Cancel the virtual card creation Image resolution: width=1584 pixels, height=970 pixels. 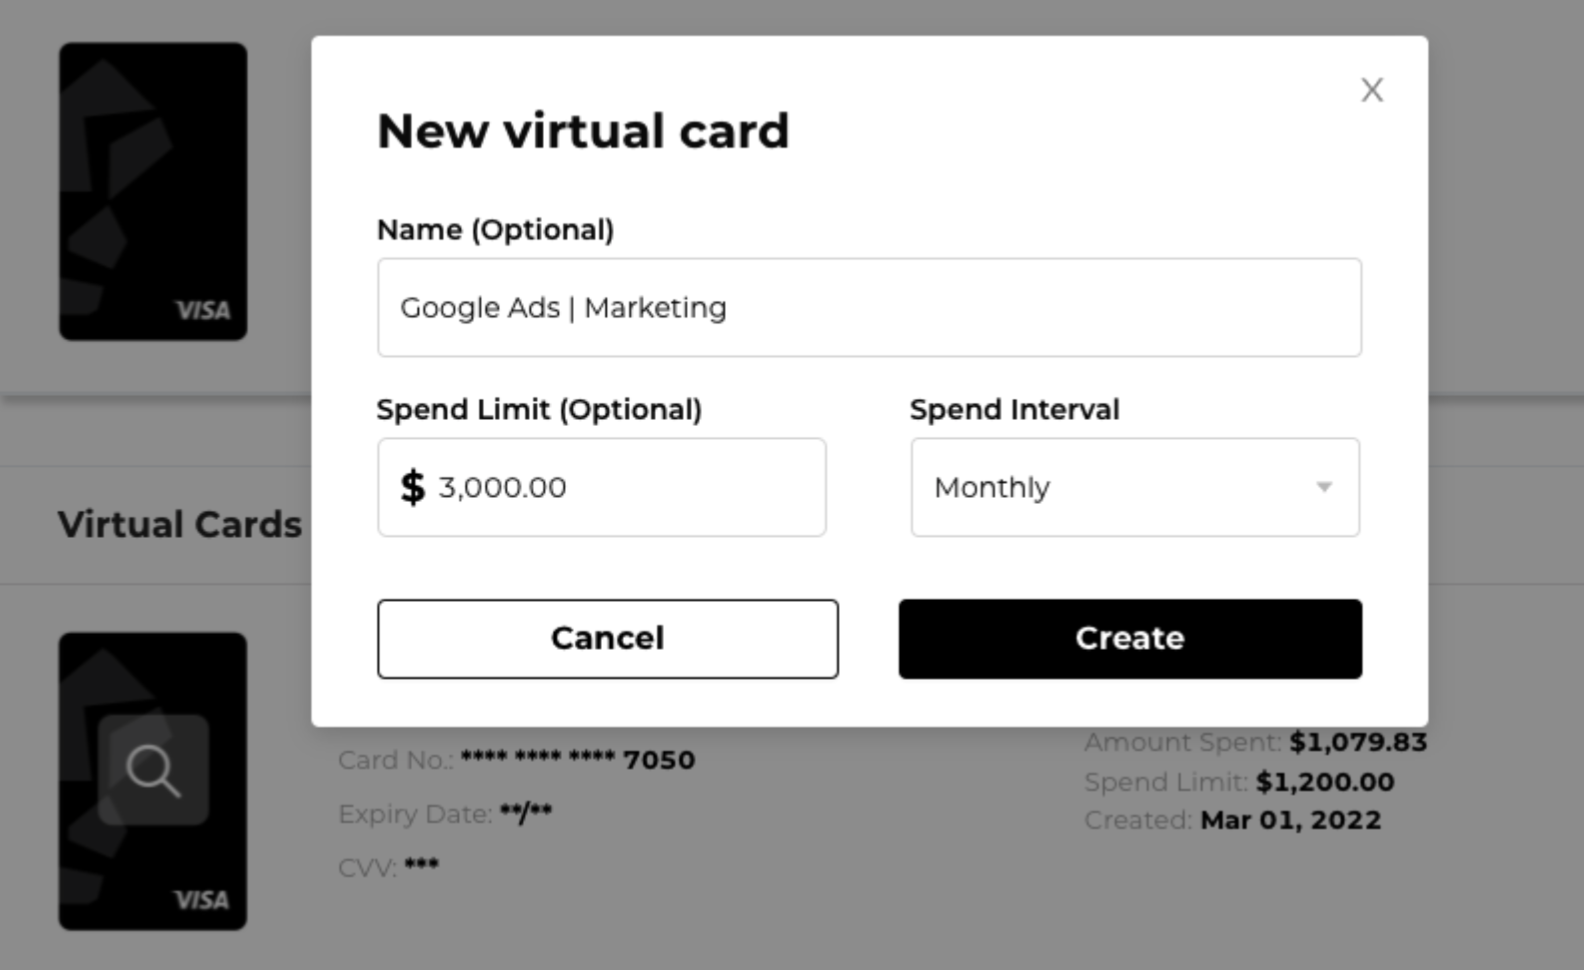607,638
